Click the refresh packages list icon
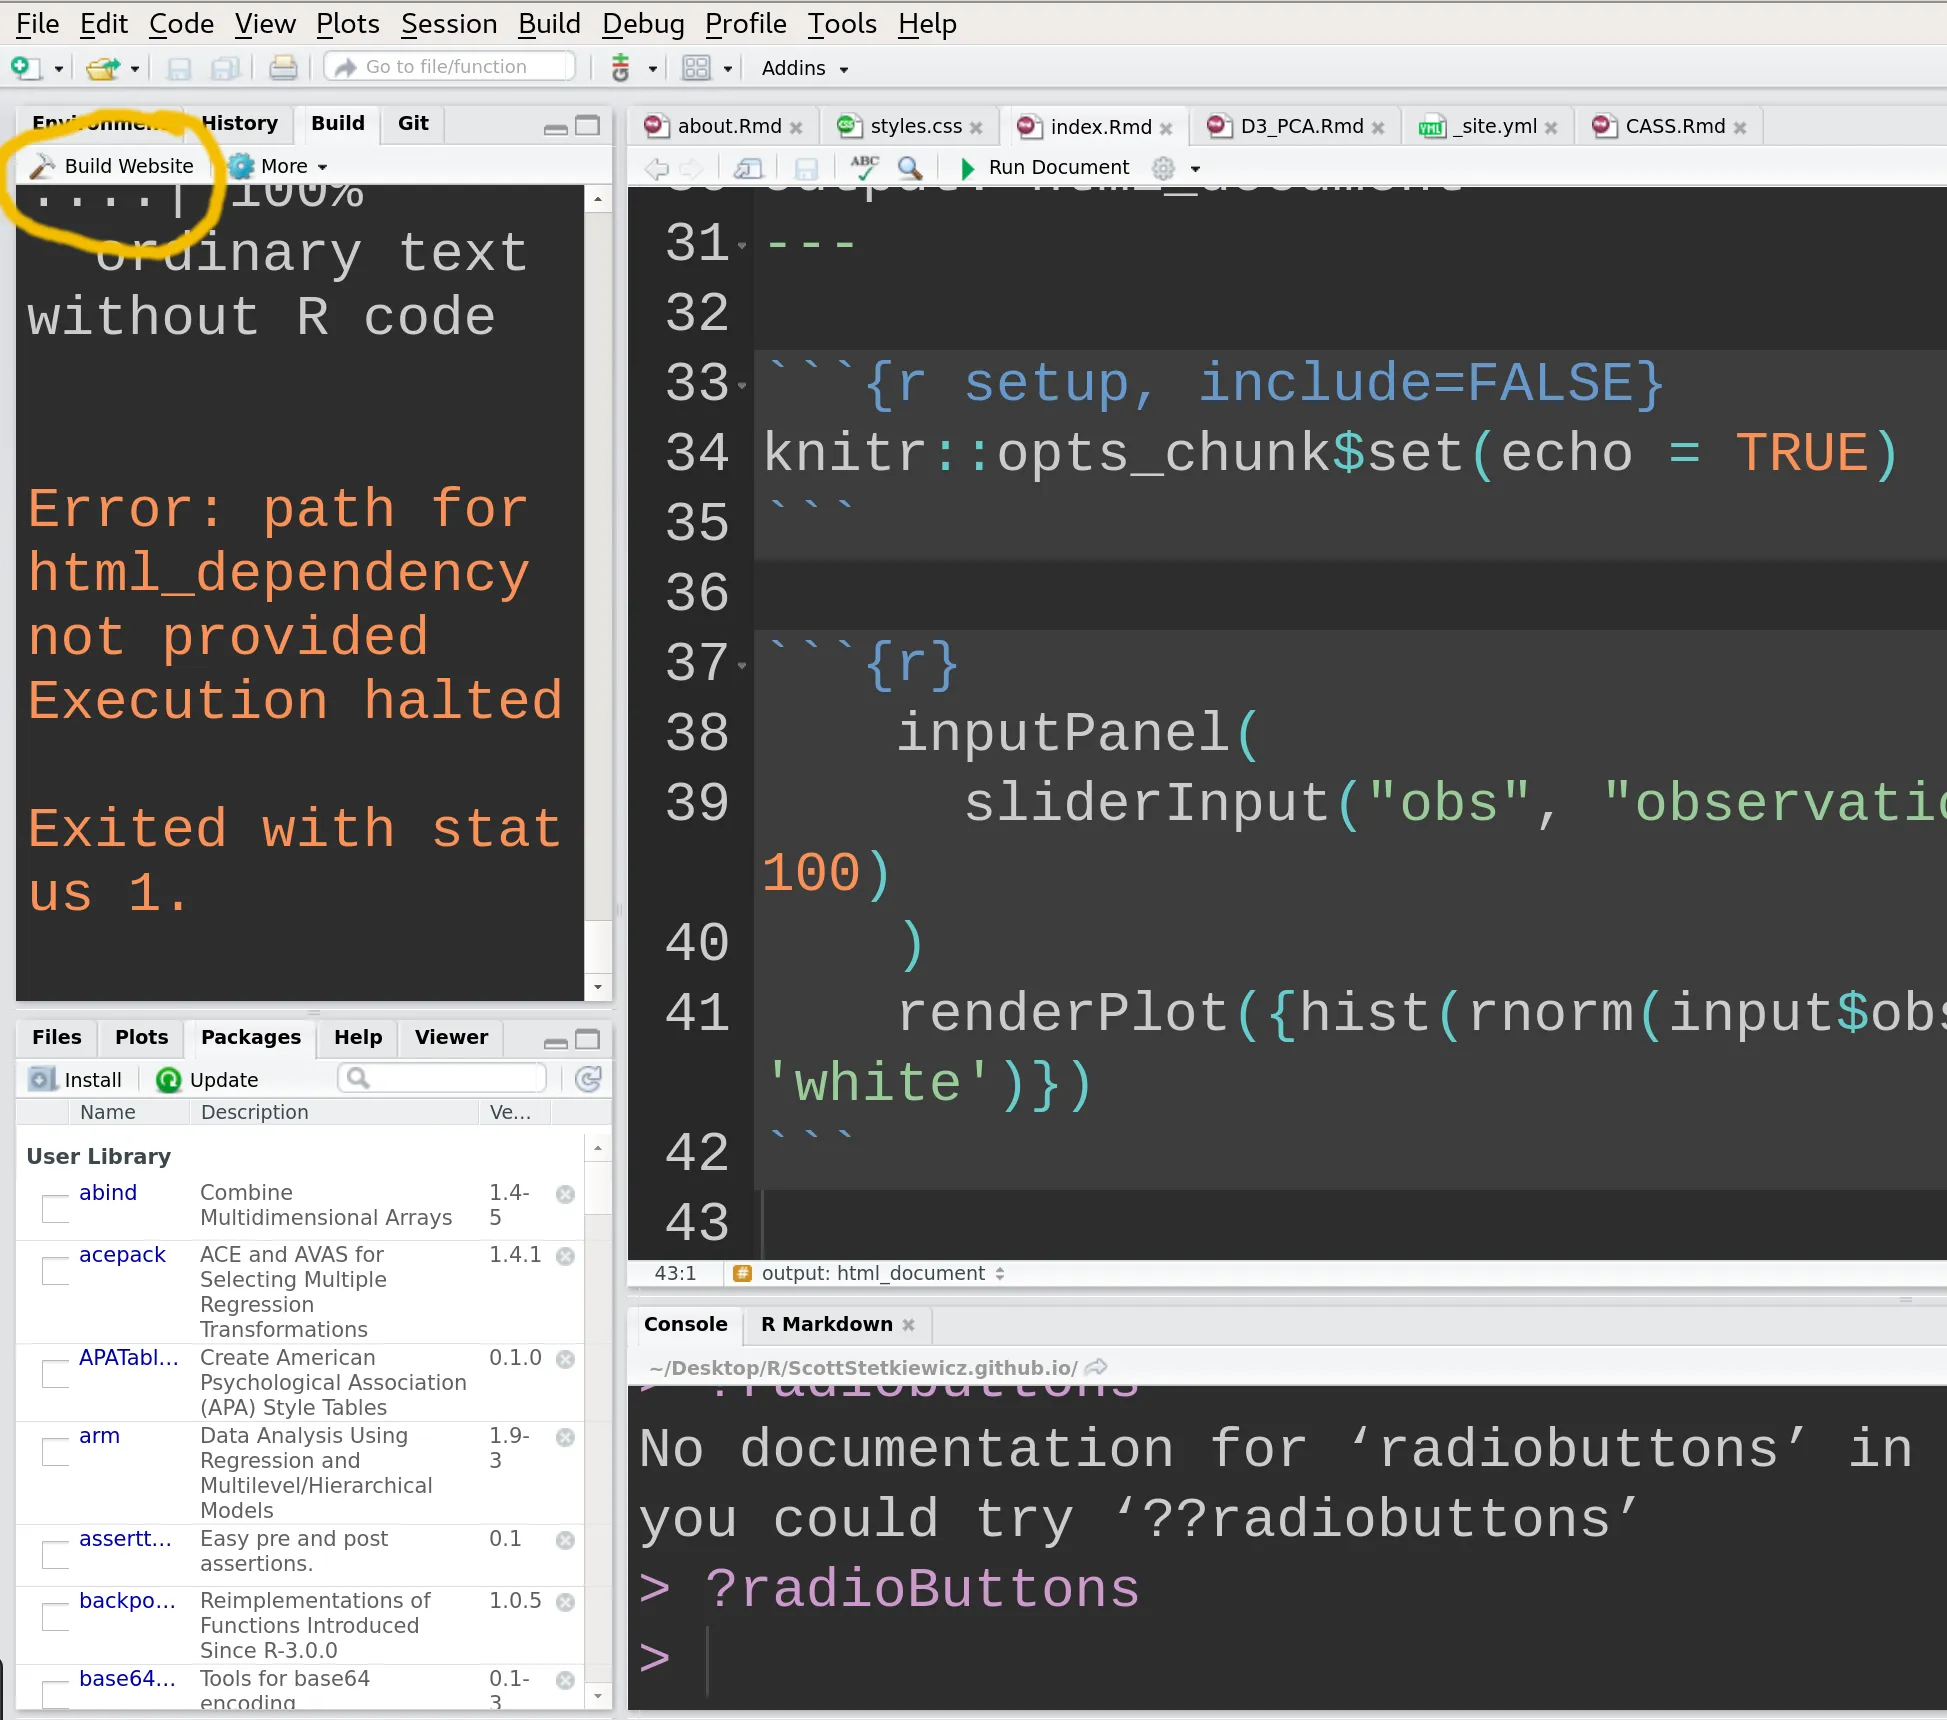The width and height of the screenshot is (1947, 1720). coord(589,1079)
